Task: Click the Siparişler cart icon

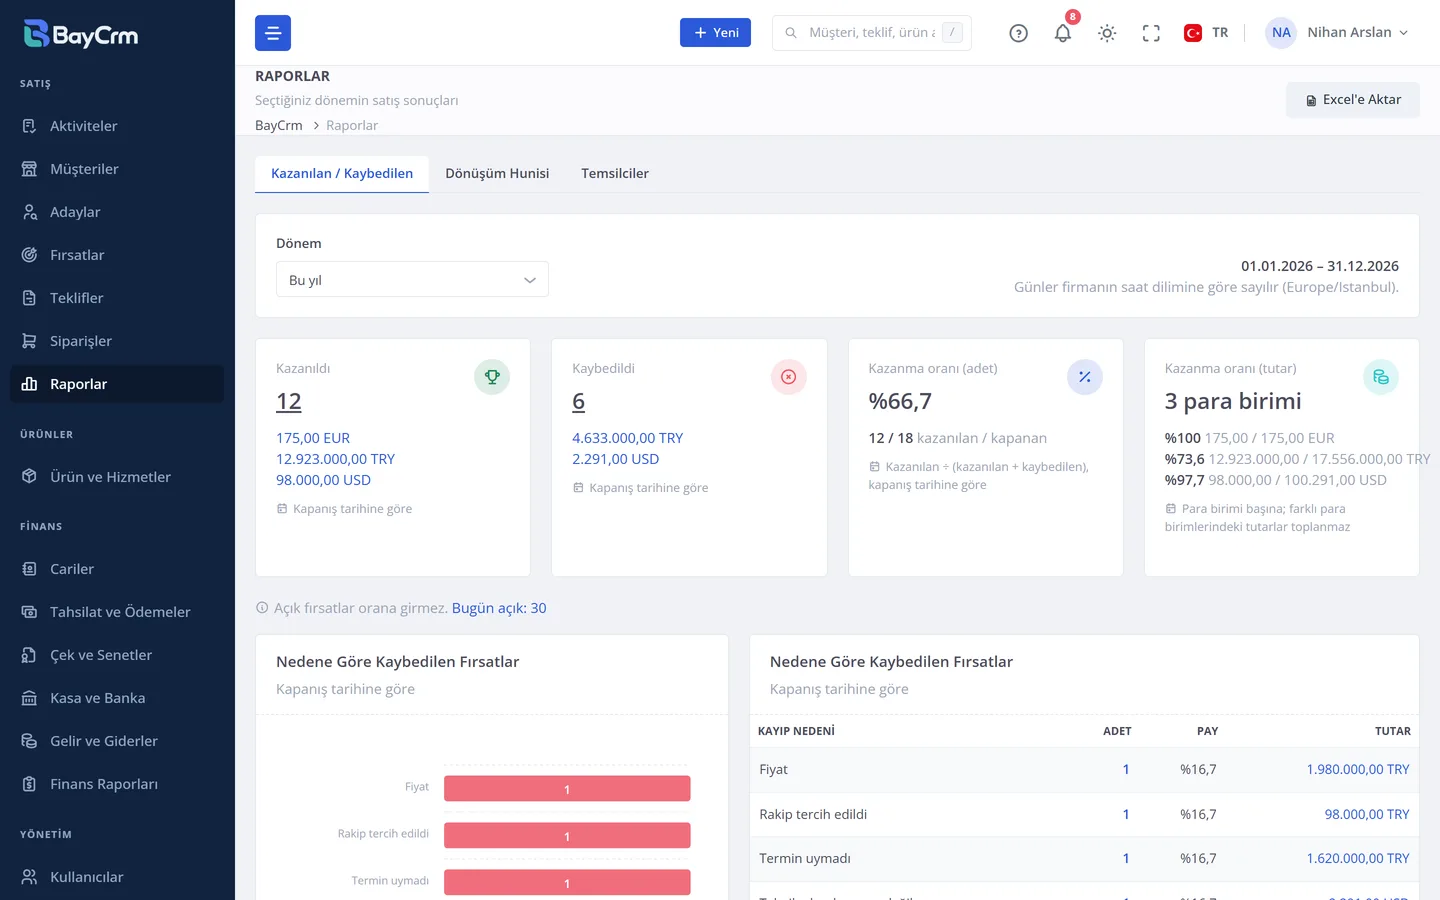Action: [x=30, y=341]
